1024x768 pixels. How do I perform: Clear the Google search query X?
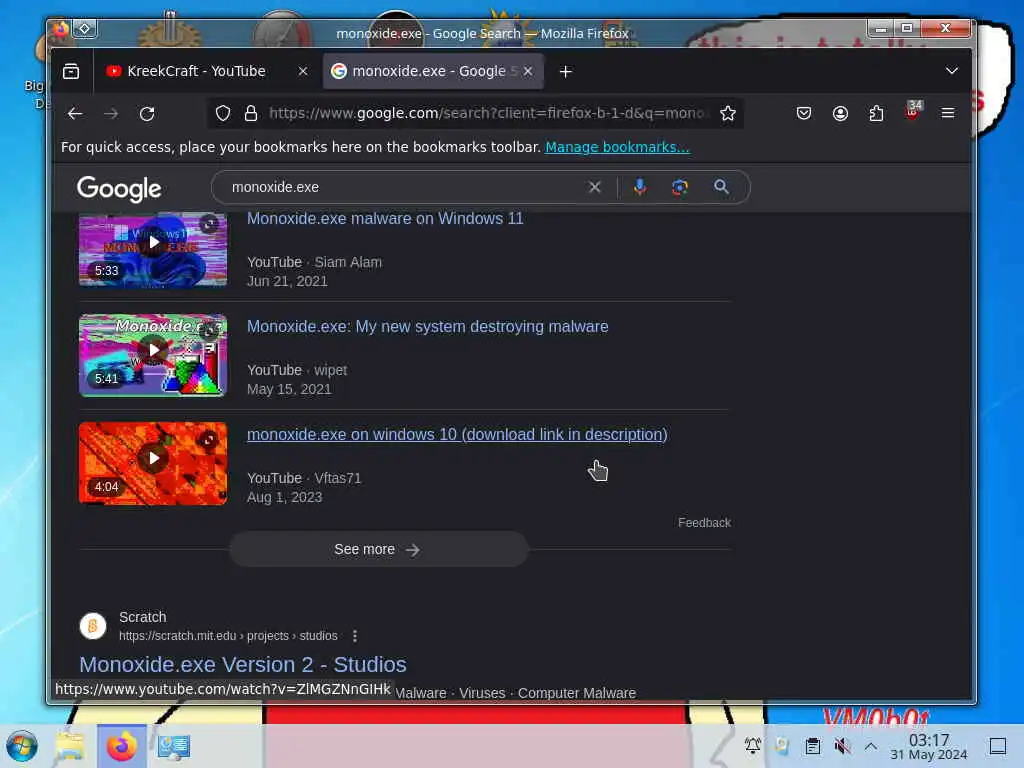click(594, 187)
